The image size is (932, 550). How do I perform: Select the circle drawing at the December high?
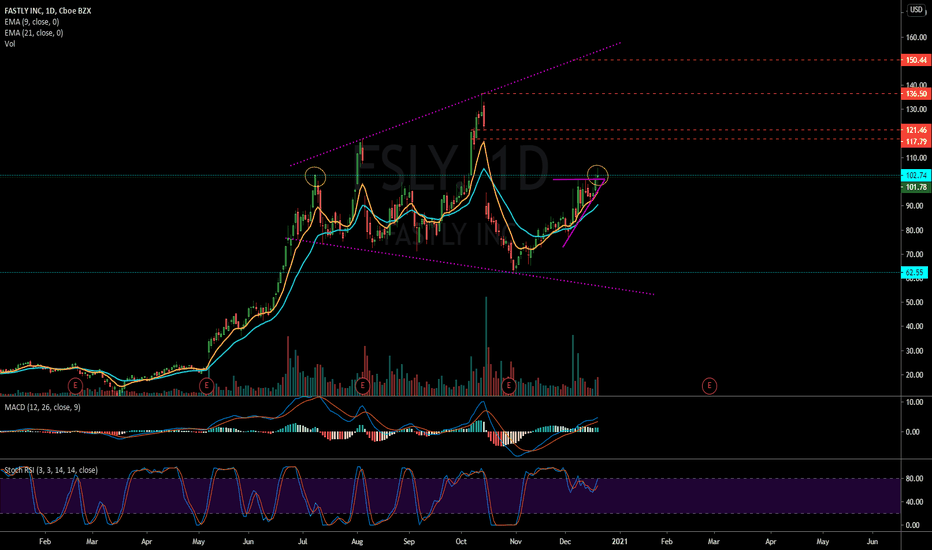[x=597, y=174]
